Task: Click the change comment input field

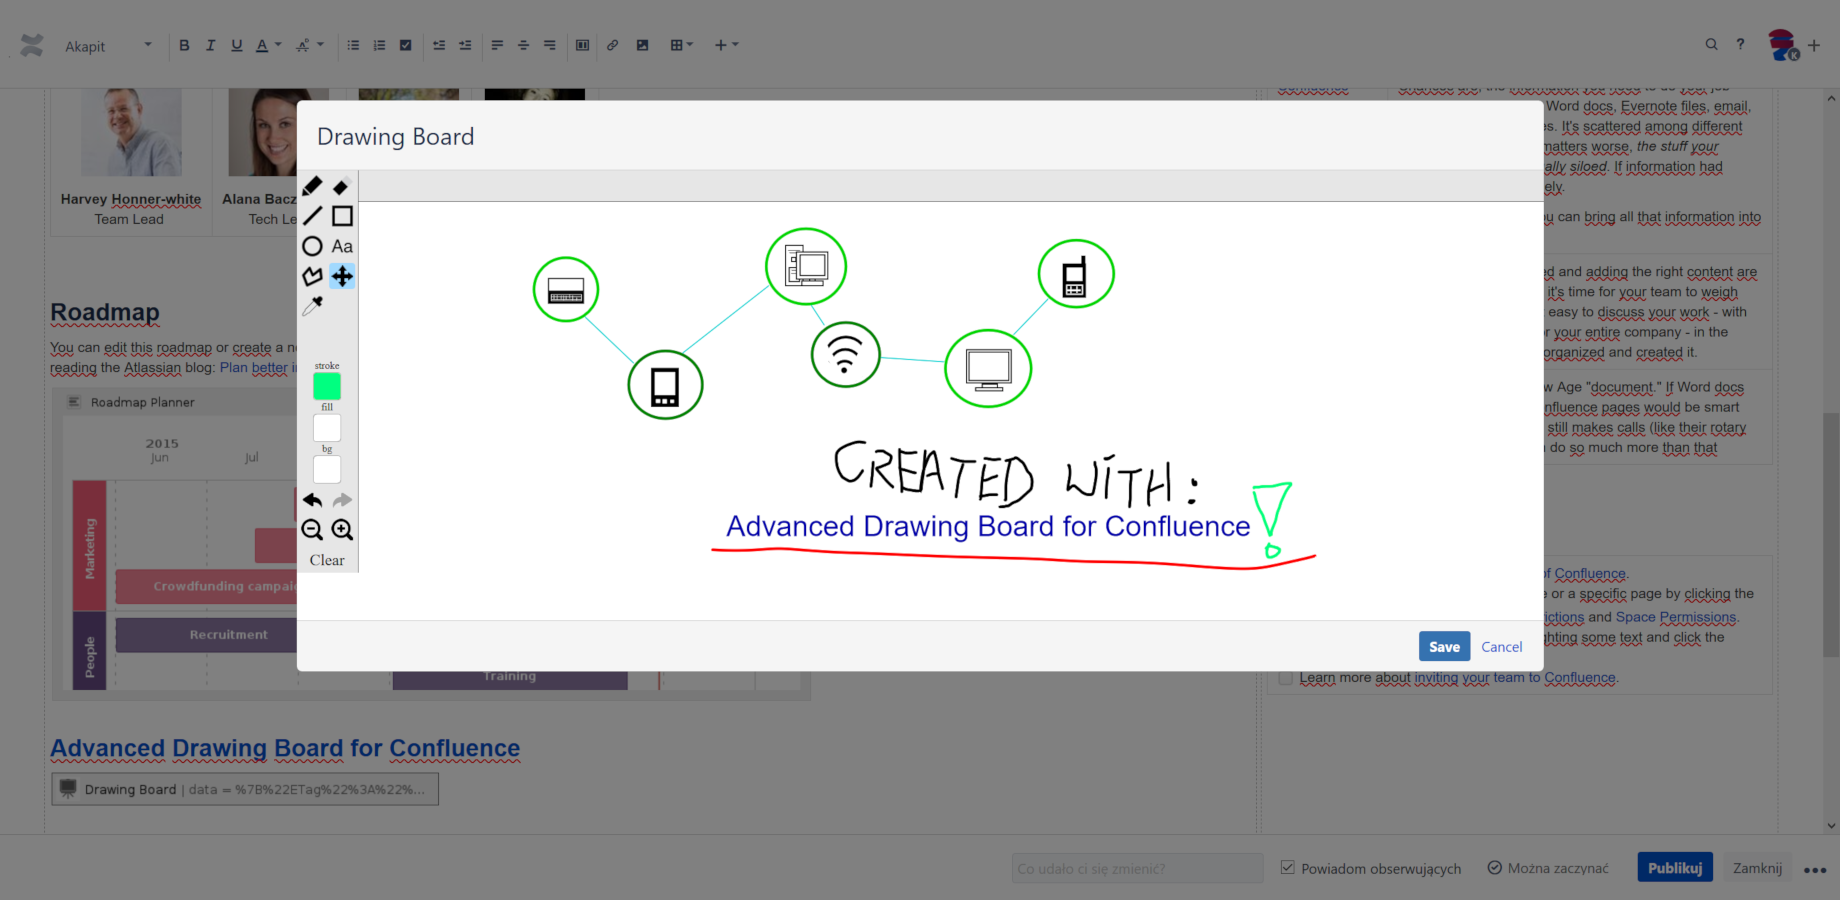Action: [1137, 868]
